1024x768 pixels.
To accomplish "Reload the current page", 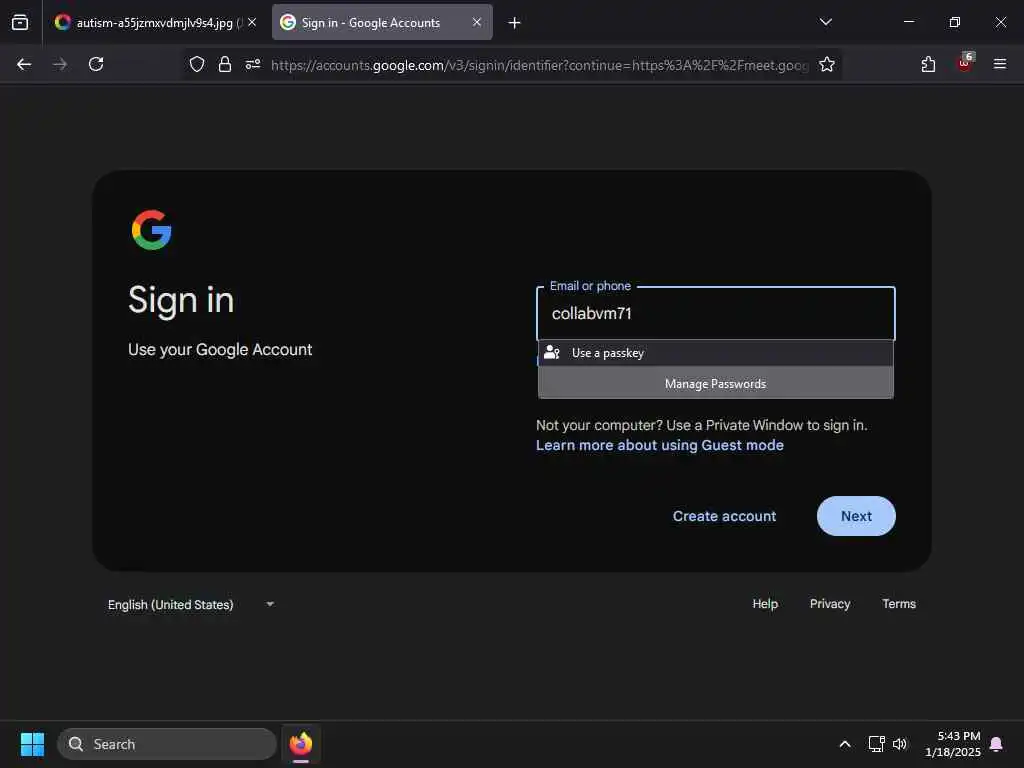I will pyautogui.click(x=96, y=64).
